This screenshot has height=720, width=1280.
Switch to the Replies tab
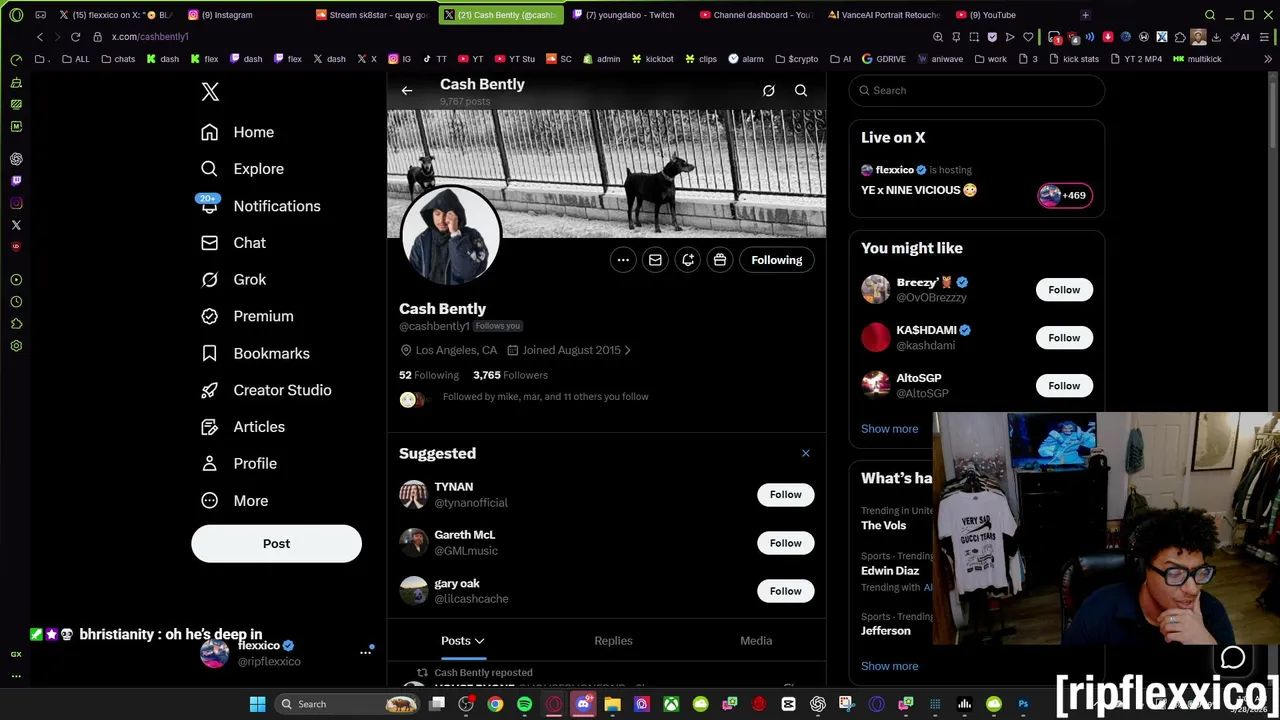pyautogui.click(x=613, y=641)
